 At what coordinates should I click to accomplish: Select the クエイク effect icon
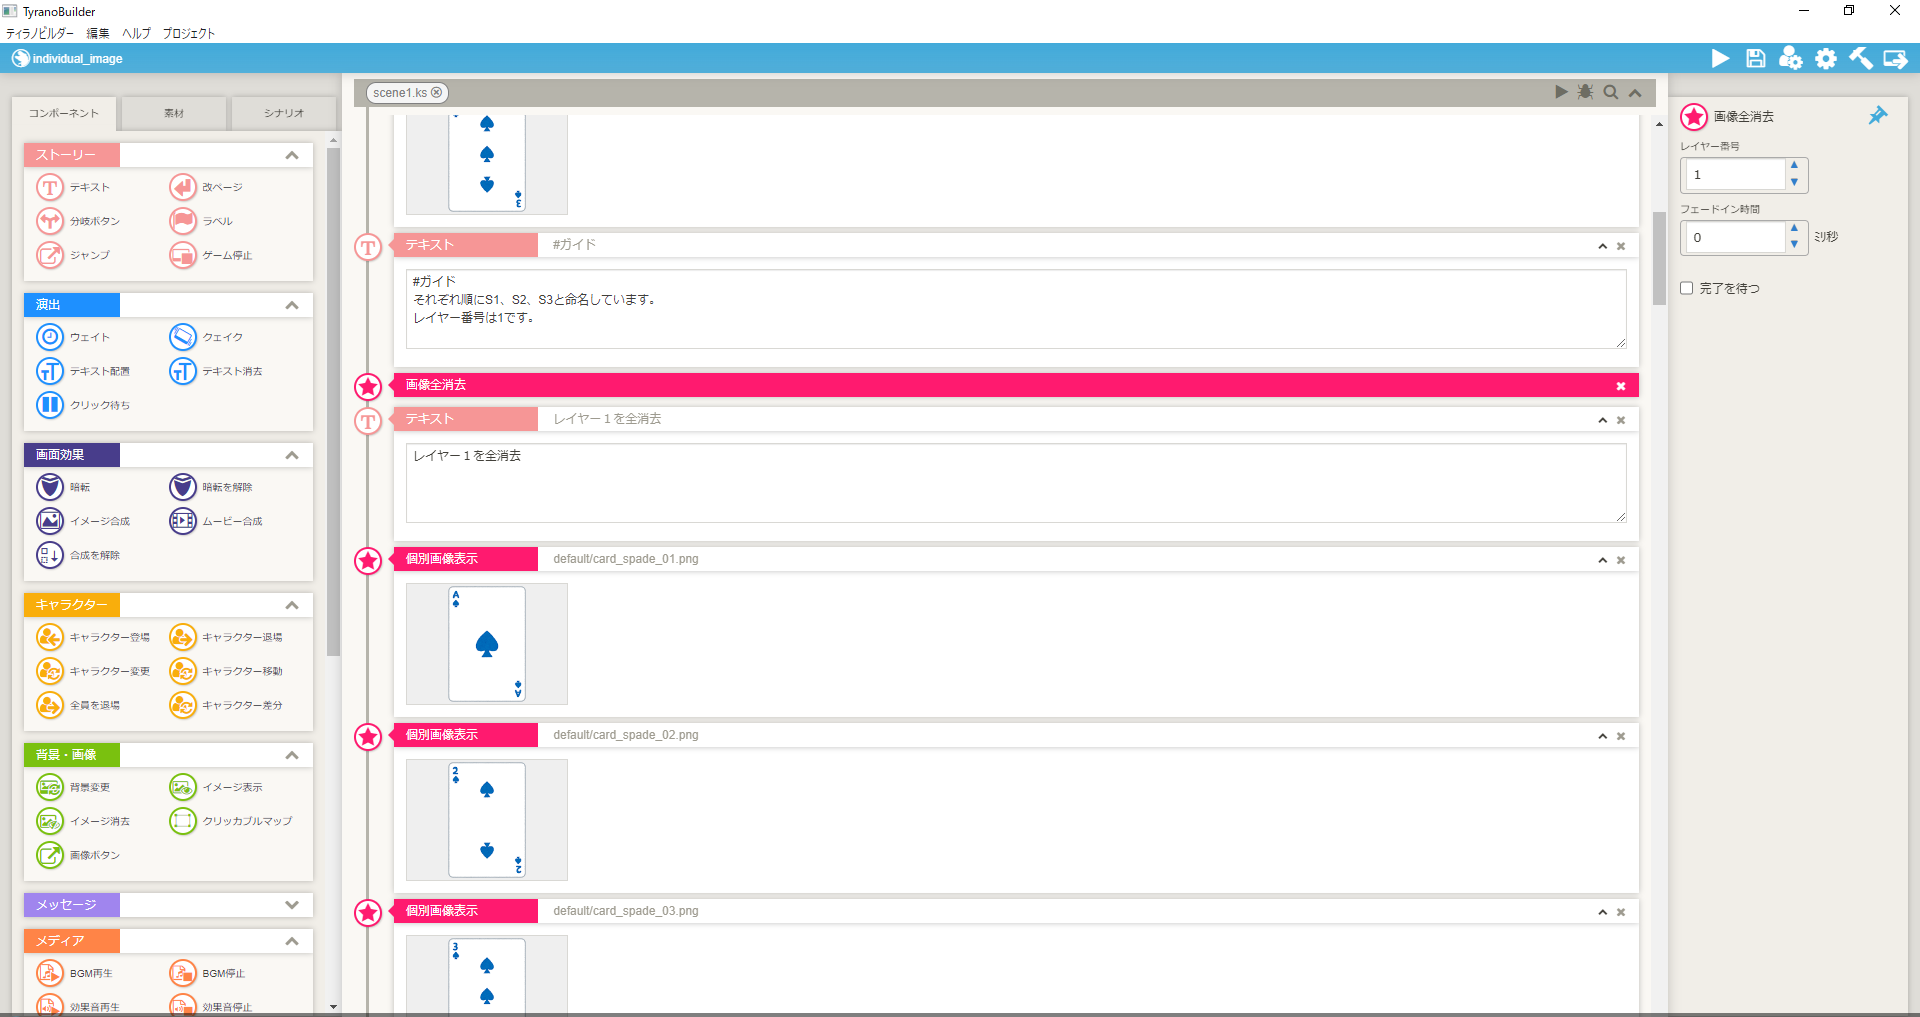coord(183,337)
